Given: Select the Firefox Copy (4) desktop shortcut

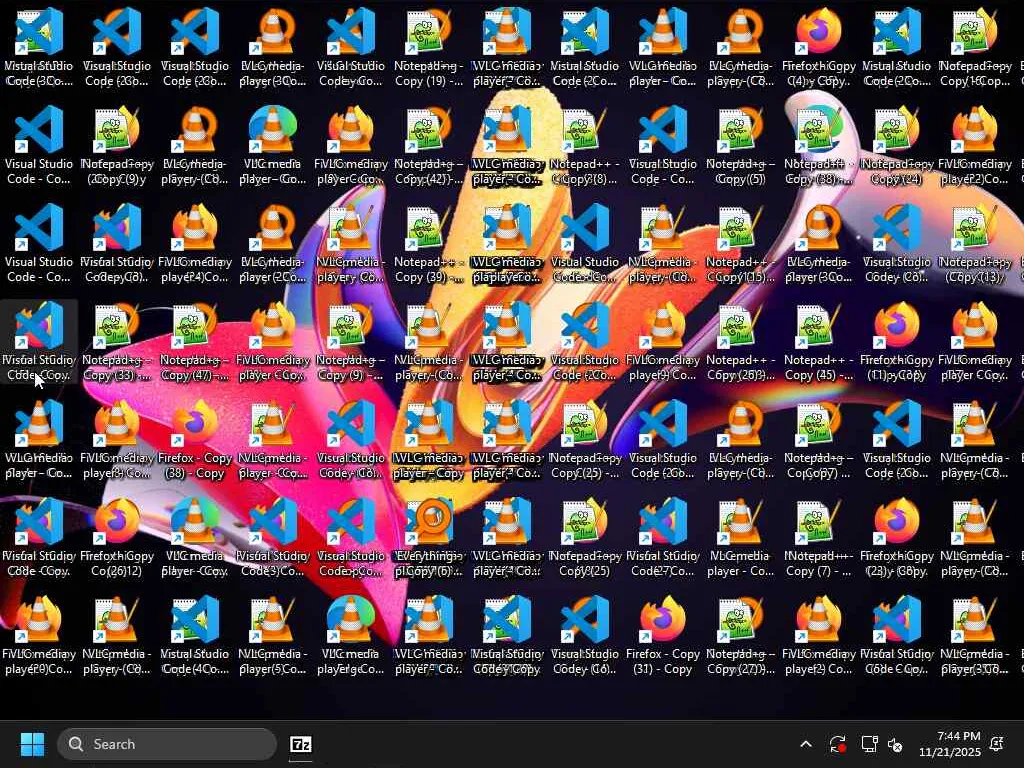Looking at the screenshot, I should click(818, 47).
